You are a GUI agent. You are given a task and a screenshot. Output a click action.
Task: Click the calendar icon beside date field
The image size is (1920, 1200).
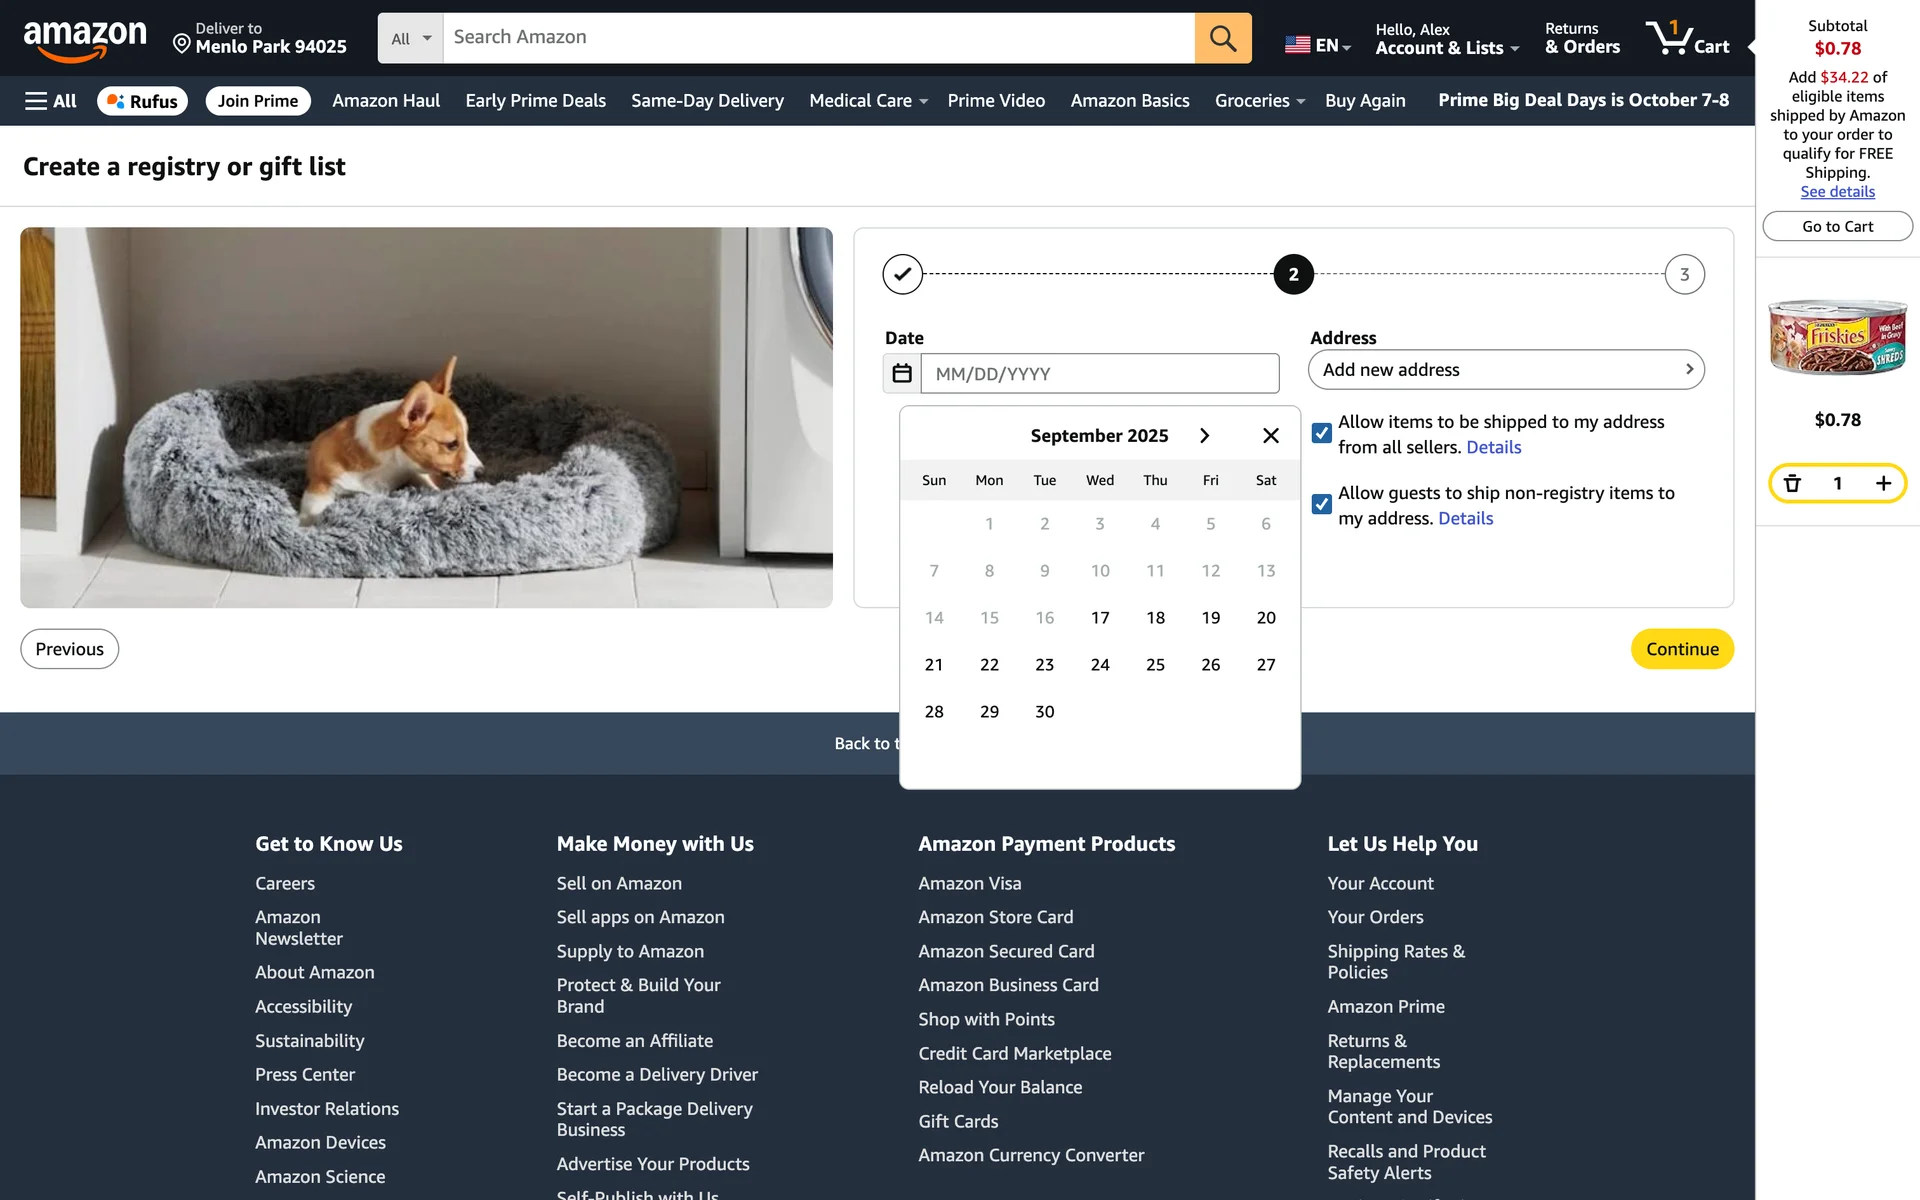902,373
